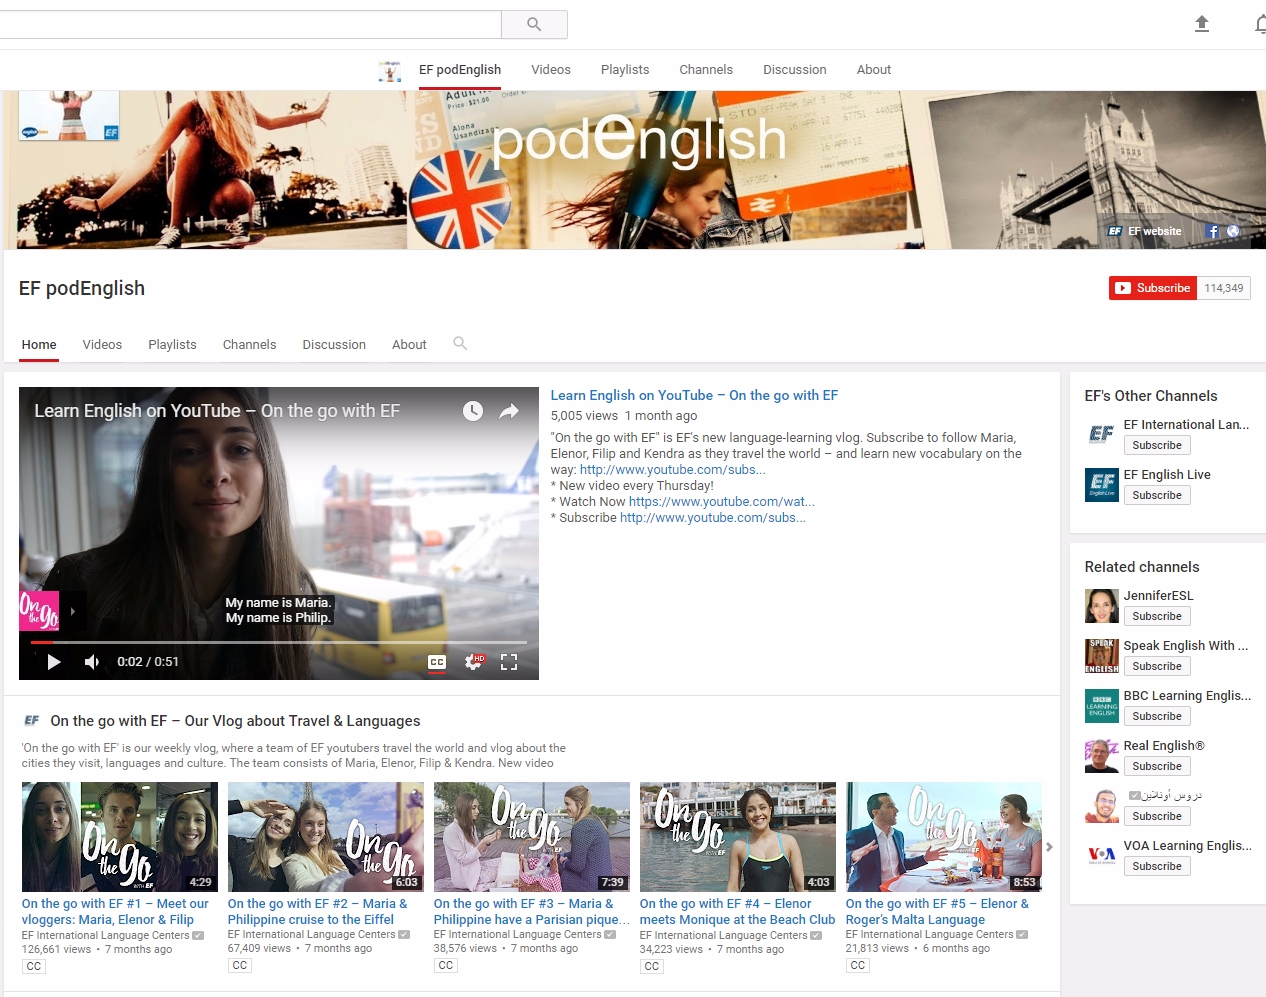Show next videos with the shelf arrow

pyautogui.click(x=1049, y=847)
